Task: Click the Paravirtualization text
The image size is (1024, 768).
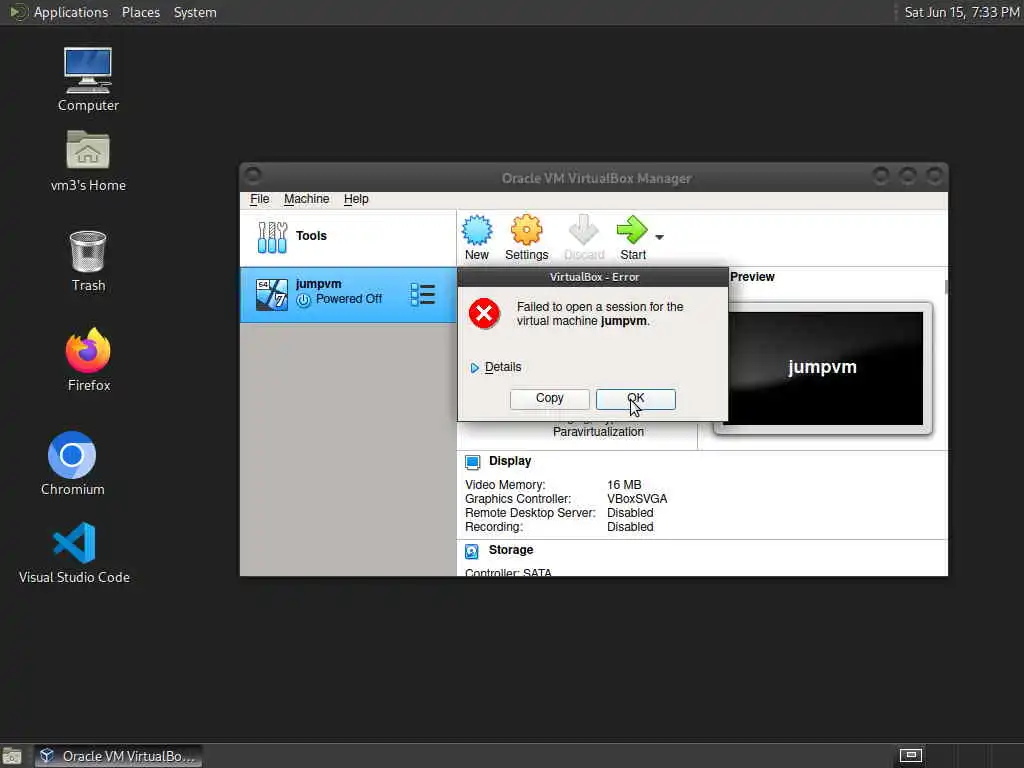Action: click(x=598, y=432)
